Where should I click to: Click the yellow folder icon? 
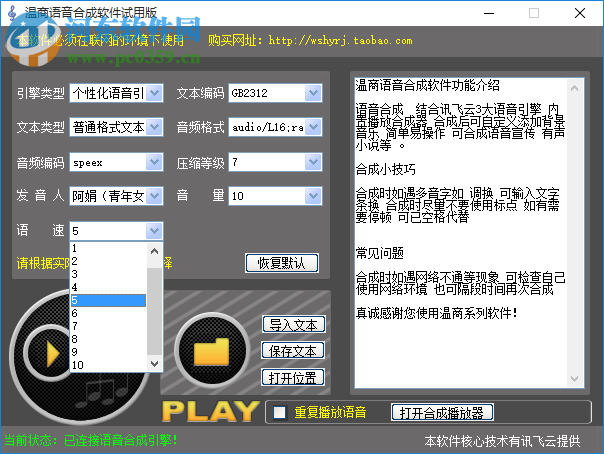(211, 351)
